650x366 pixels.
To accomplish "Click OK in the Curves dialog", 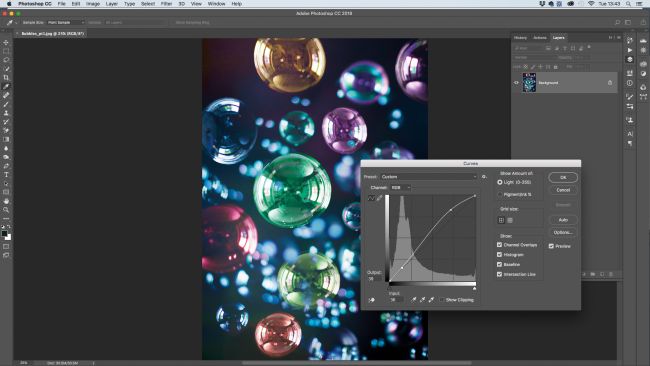I will click(x=563, y=177).
